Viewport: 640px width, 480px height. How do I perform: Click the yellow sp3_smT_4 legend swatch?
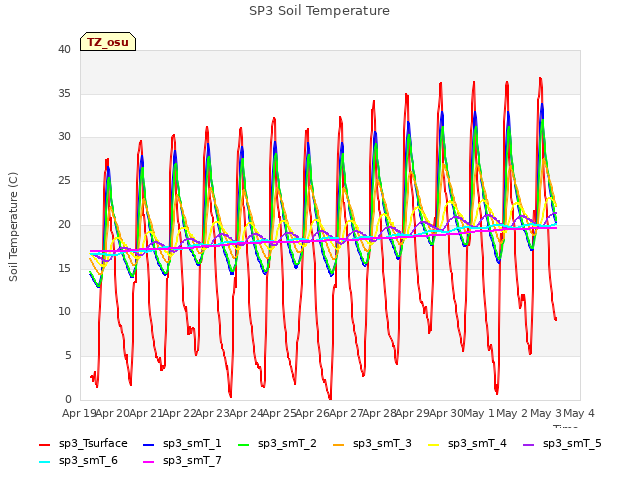pyautogui.click(x=433, y=444)
